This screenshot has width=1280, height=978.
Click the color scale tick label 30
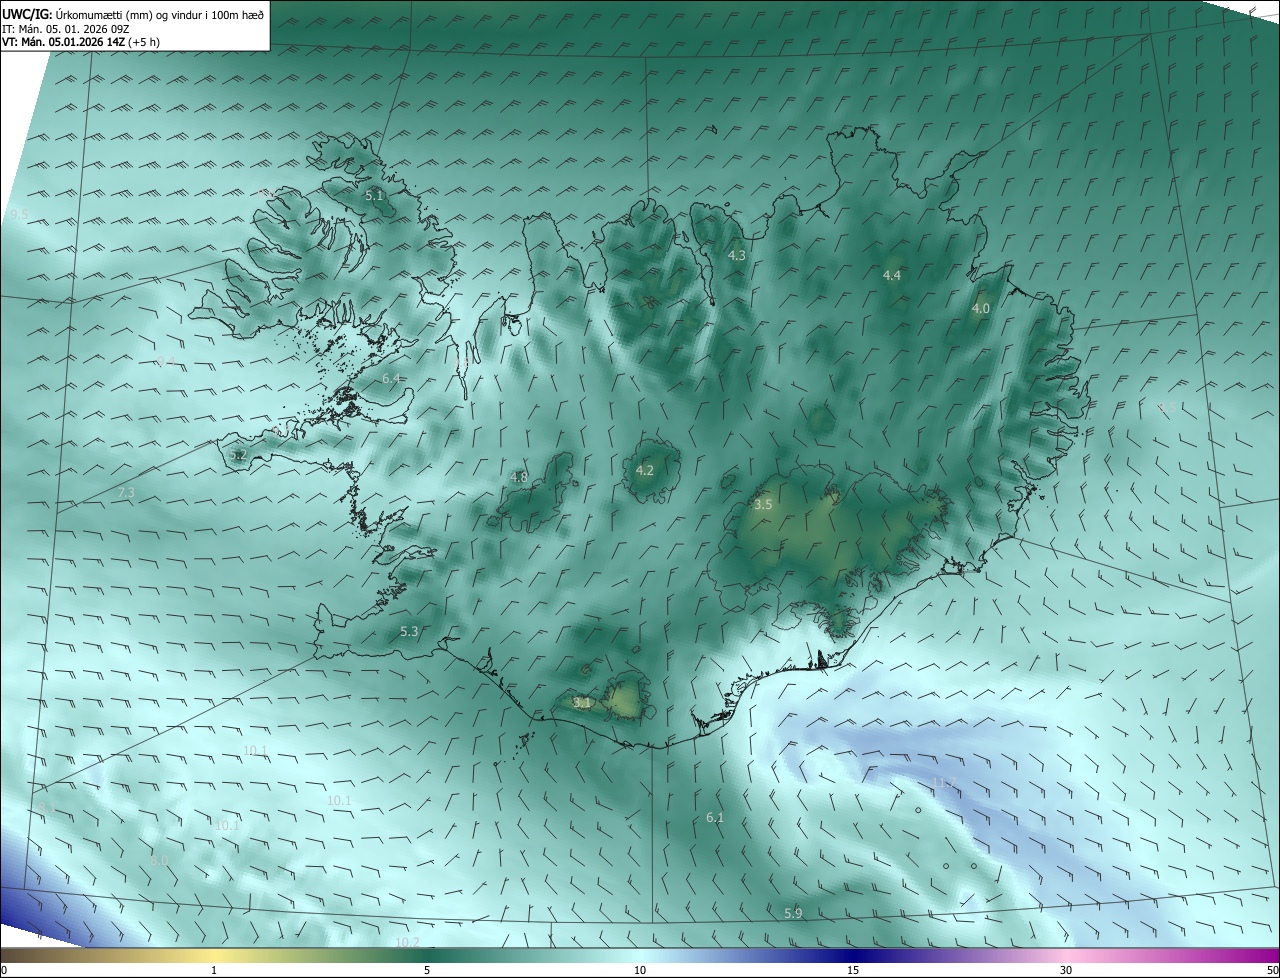pyautogui.click(x=1066, y=971)
